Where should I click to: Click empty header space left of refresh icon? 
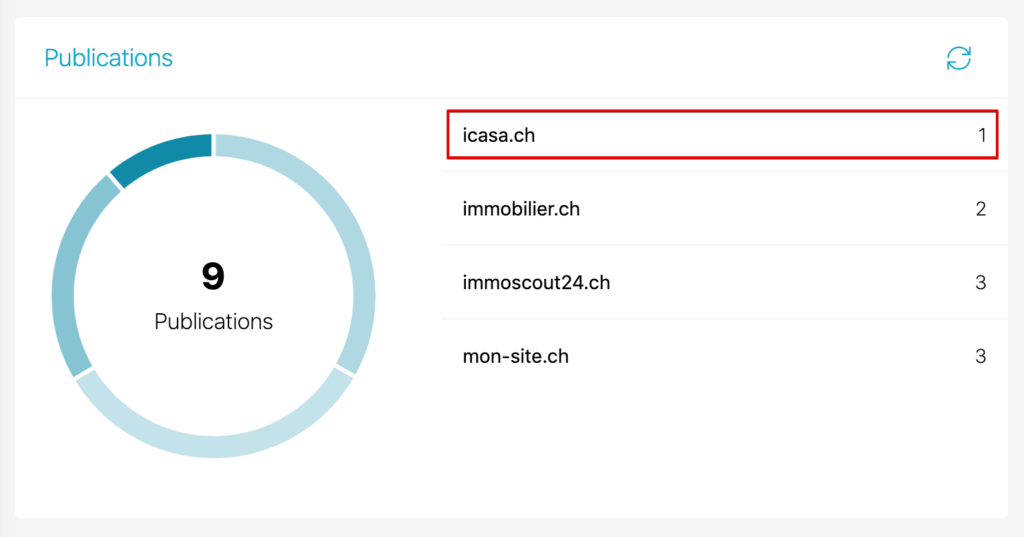coord(600,58)
